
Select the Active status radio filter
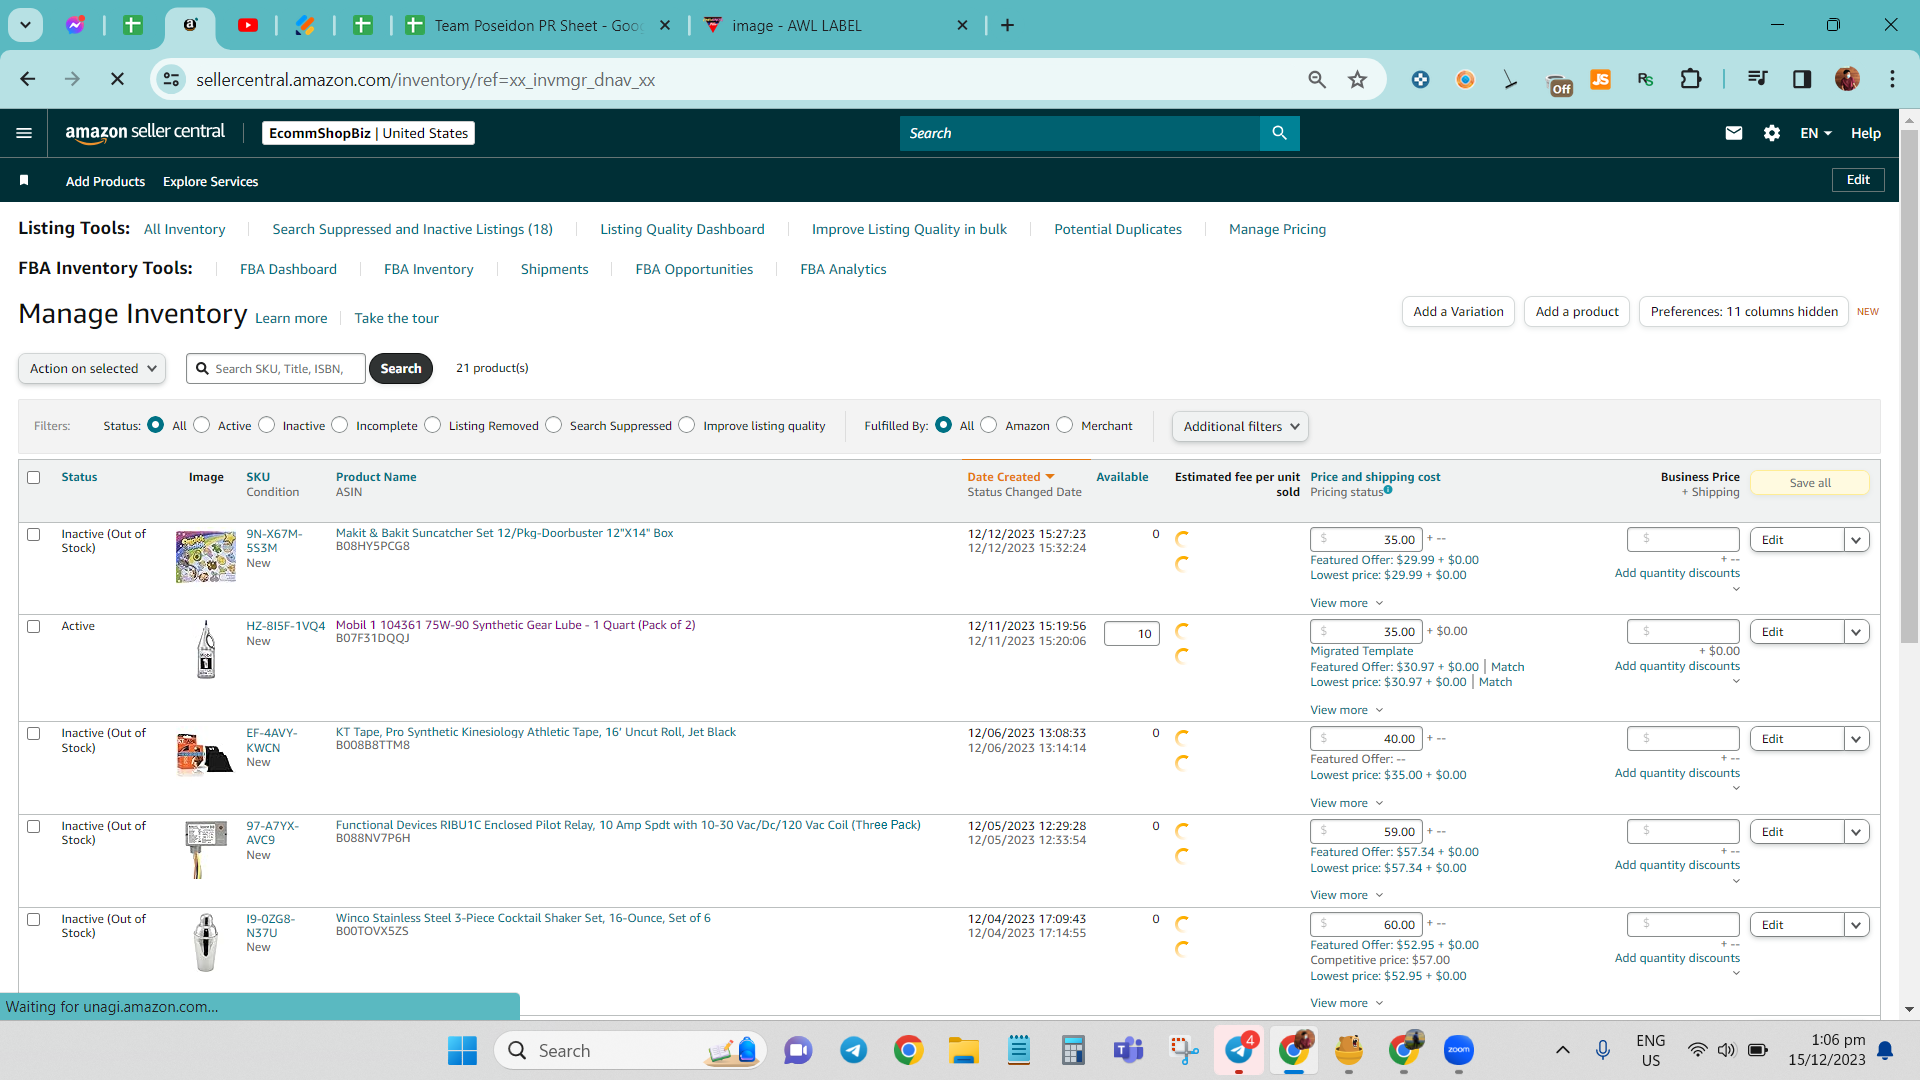(x=202, y=425)
